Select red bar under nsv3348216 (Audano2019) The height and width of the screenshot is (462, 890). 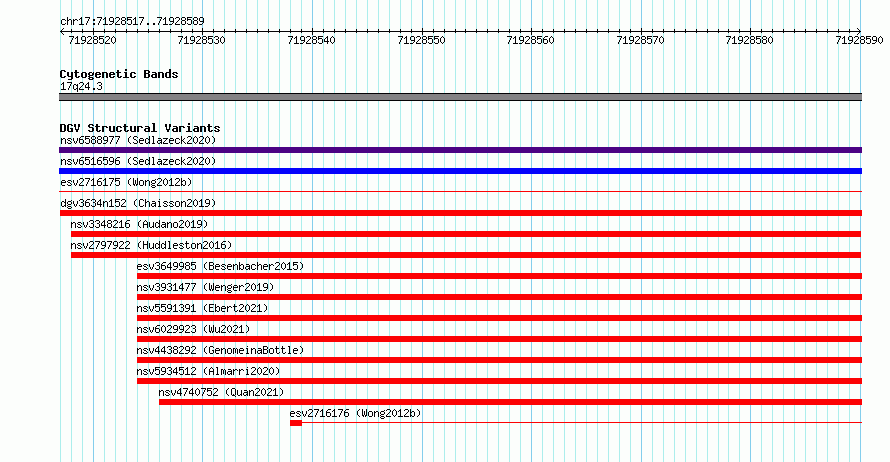[x=466, y=234]
